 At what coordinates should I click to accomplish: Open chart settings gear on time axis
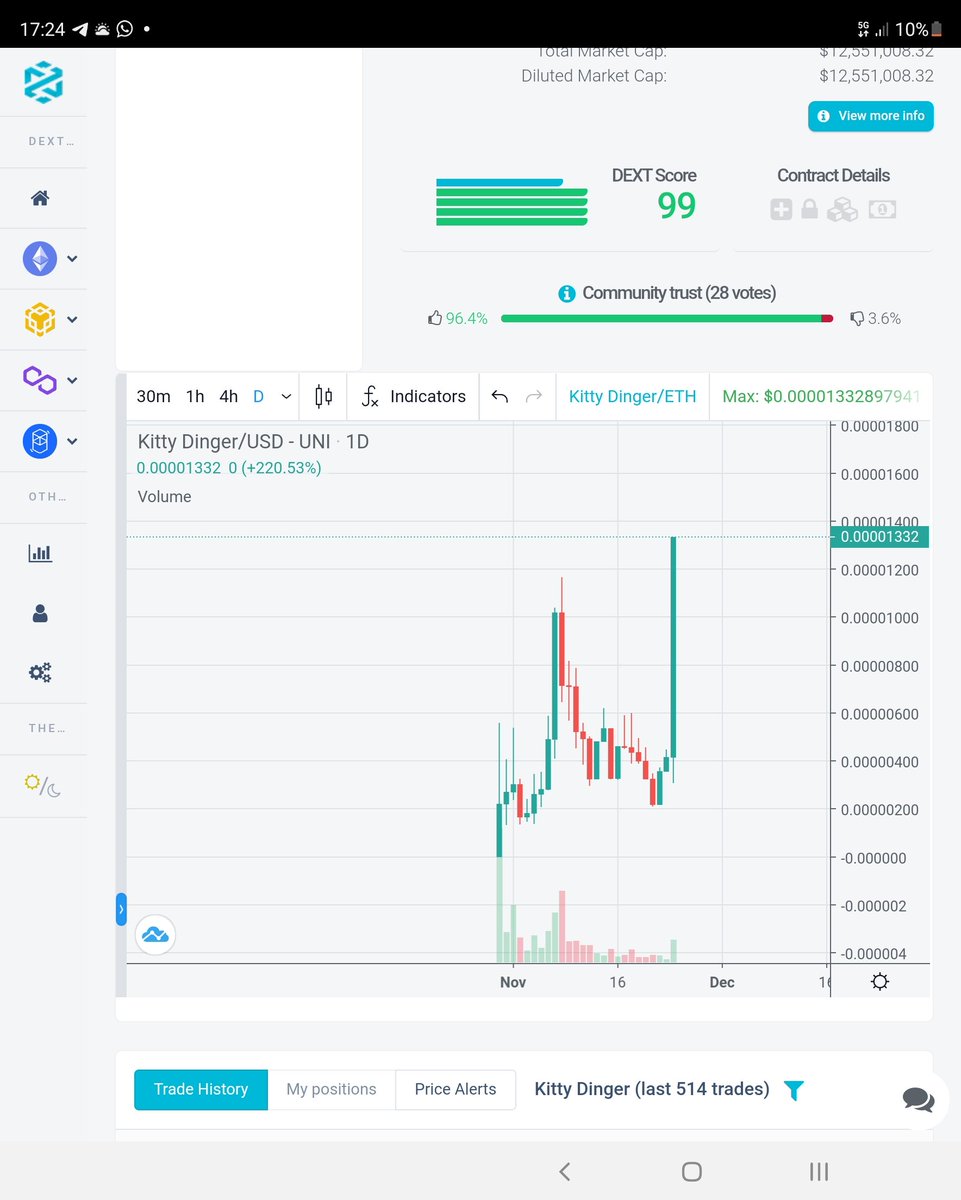click(x=880, y=981)
